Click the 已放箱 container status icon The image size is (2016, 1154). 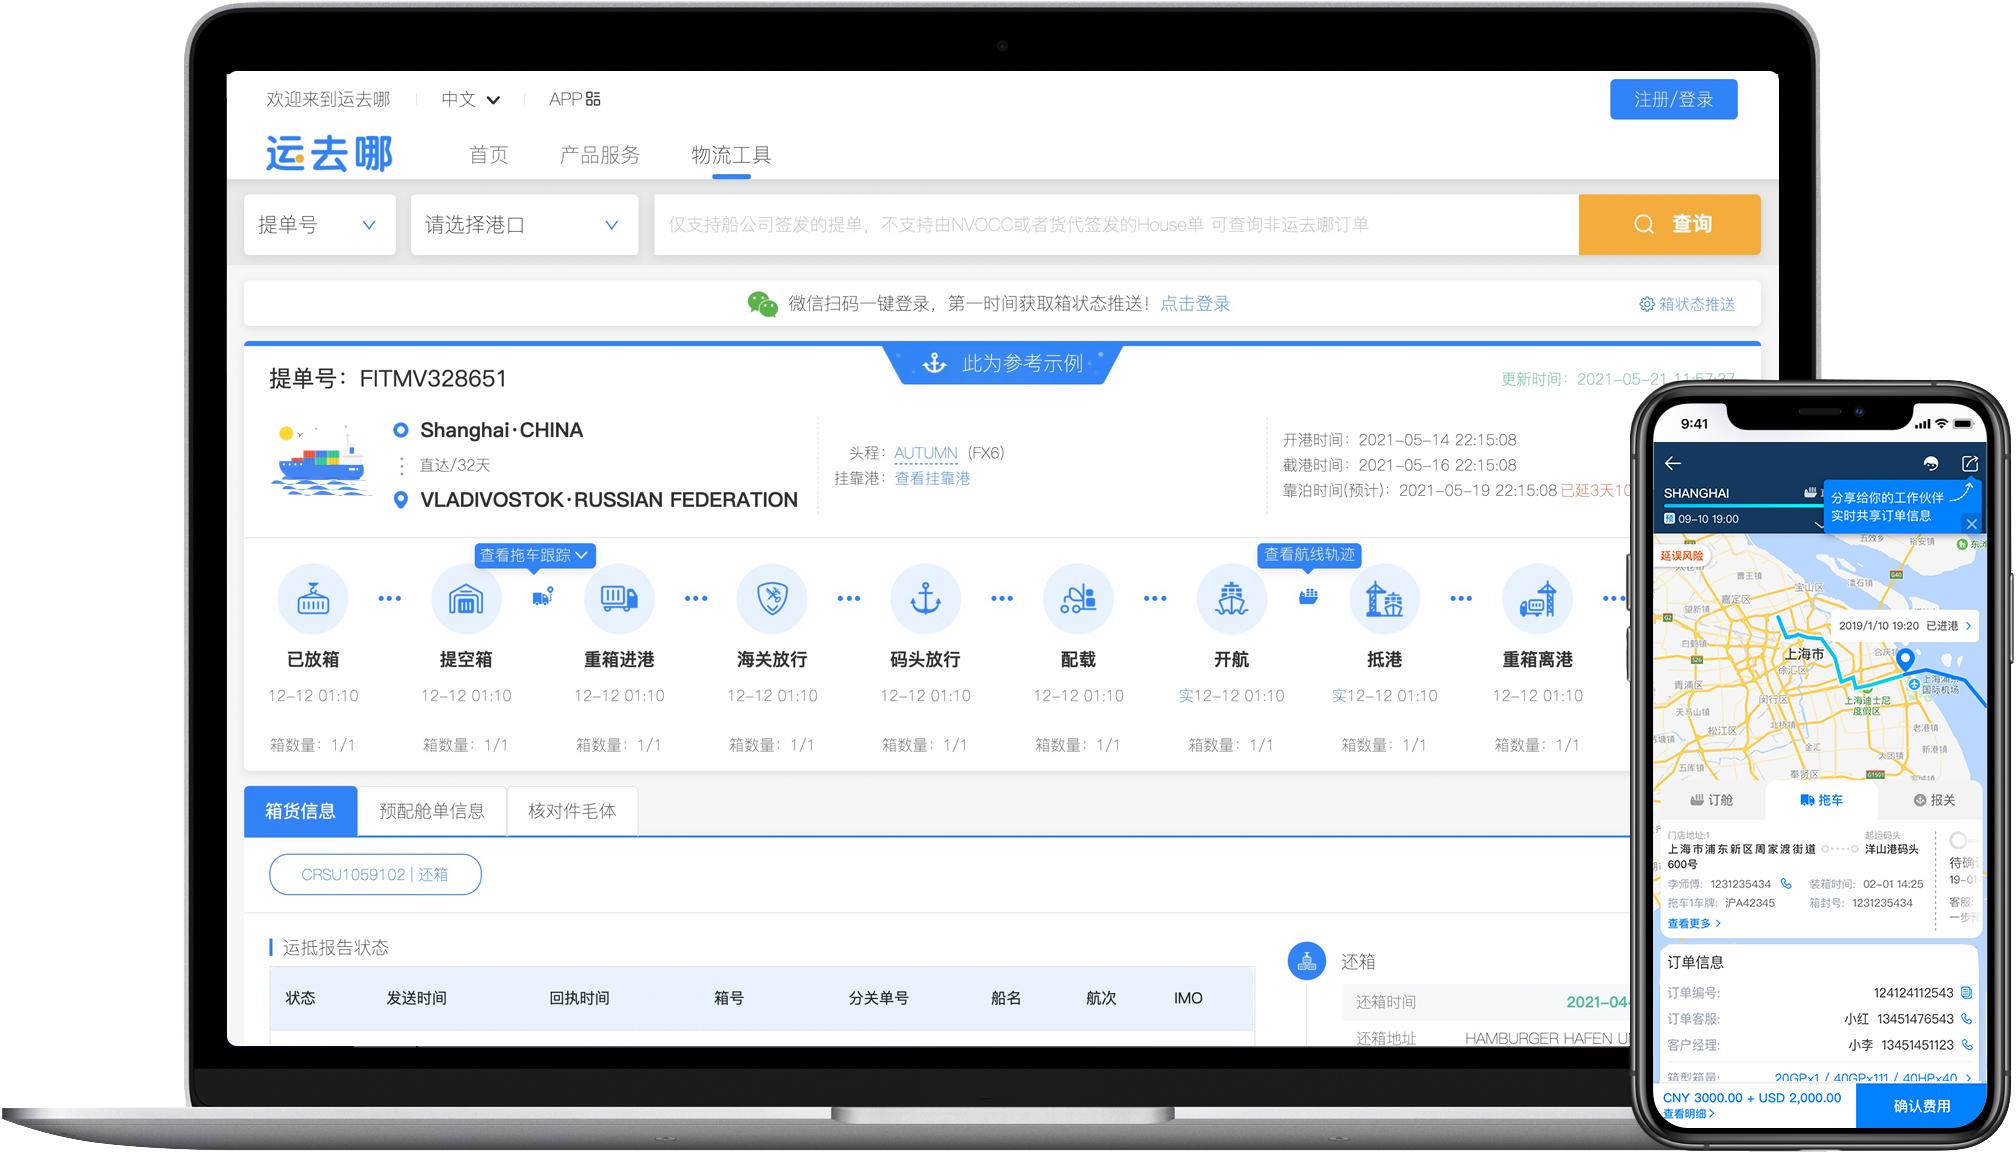click(x=313, y=599)
